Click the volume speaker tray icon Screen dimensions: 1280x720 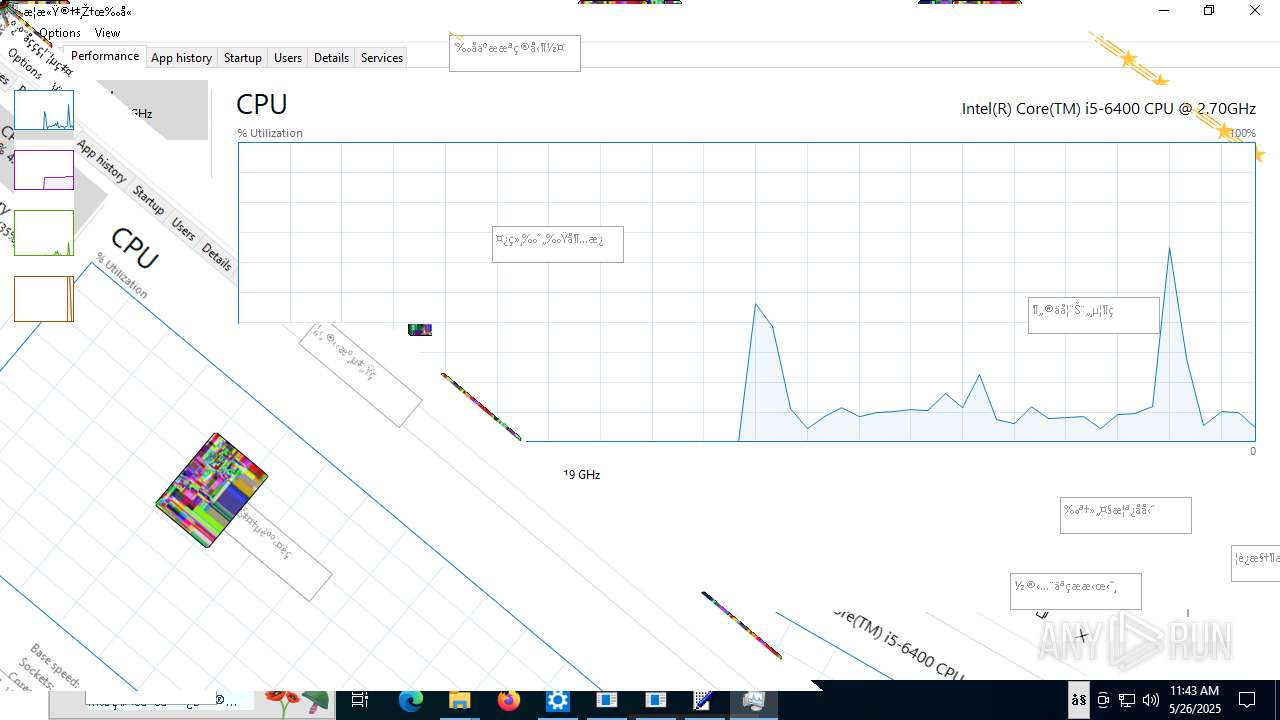pos(1151,700)
